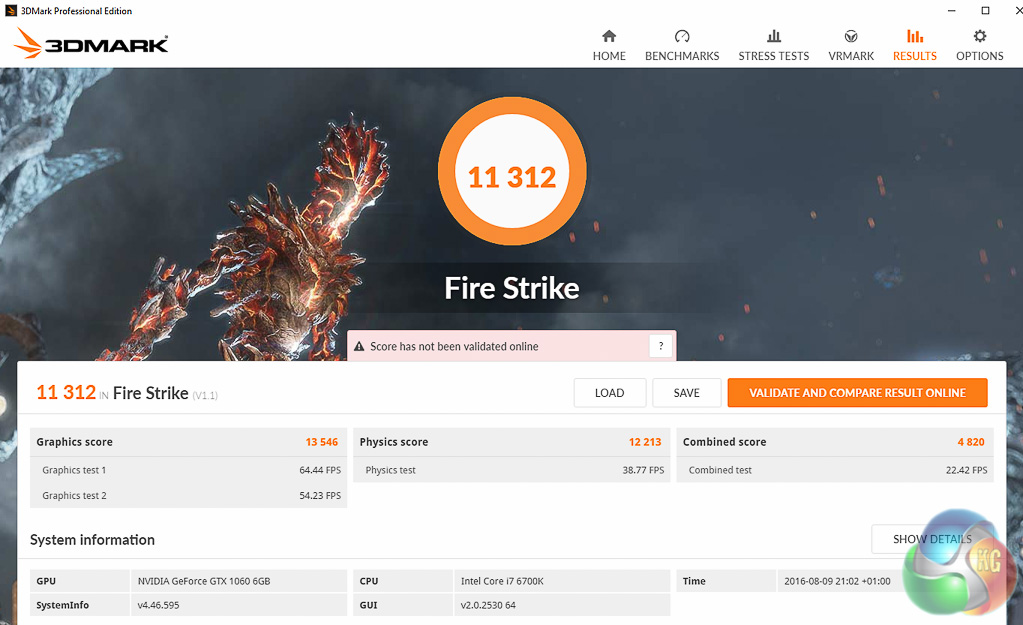The width and height of the screenshot is (1023, 625).
Task: Click 'Score has not been validated online' text
Action: (x=454, y=346)
